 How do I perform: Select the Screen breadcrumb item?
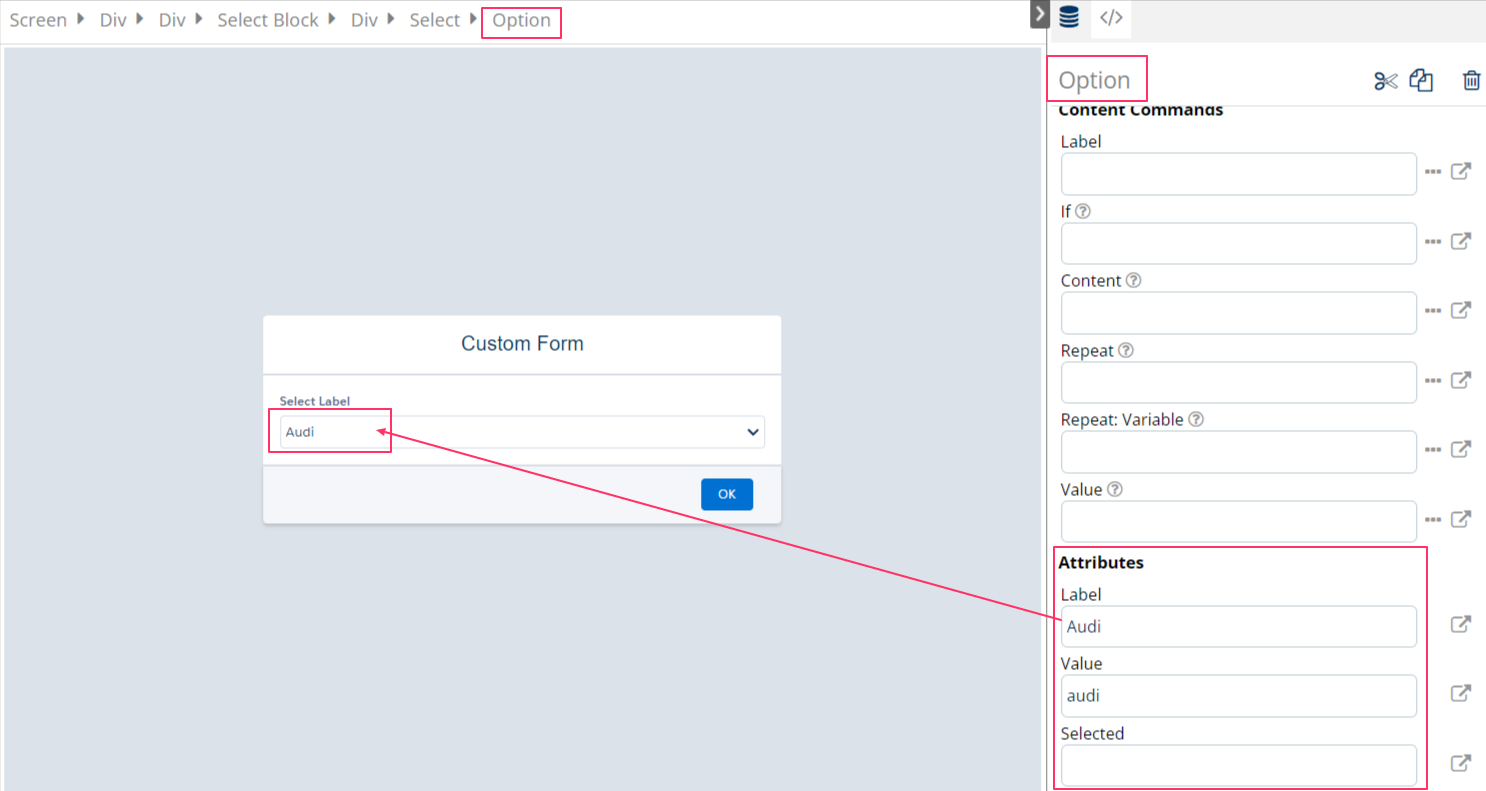[x=38, y=20]
